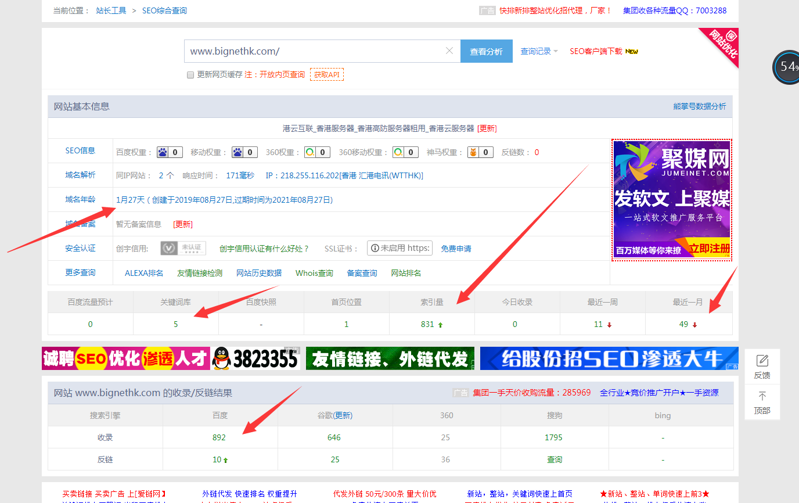
Task: Click 更新 beside 暂无备案信息
Action: pyautogui.click(x=182, y=224)
